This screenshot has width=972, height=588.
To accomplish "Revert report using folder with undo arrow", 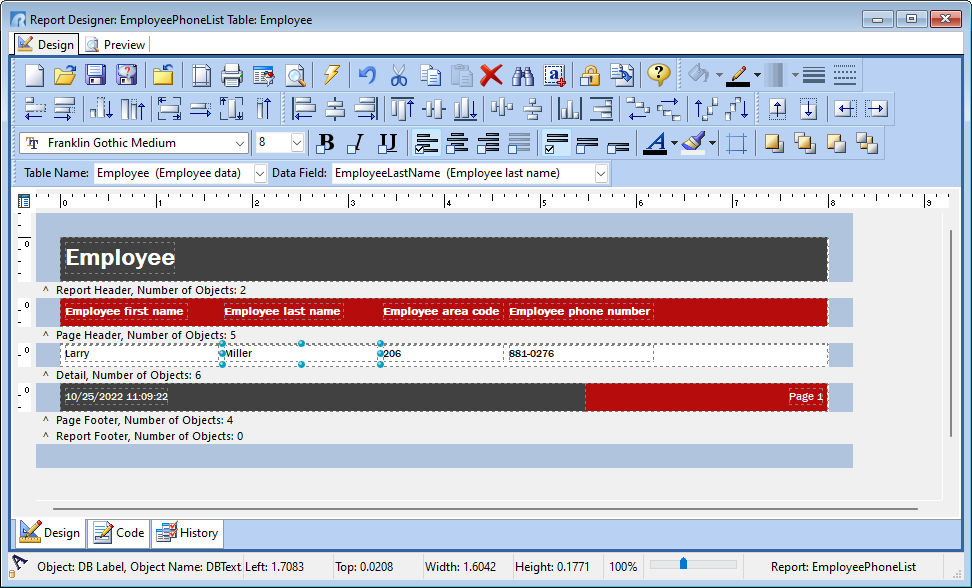I will click(x=163, y=75).
